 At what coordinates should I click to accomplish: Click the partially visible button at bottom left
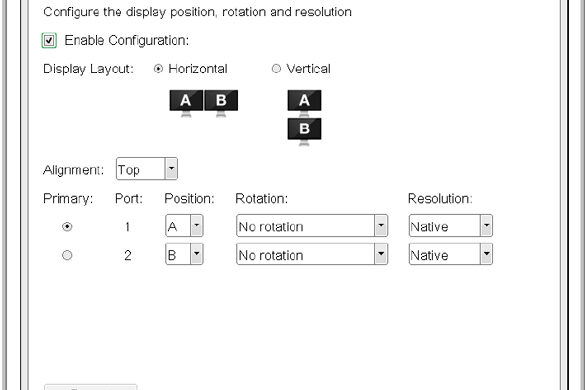click(x=91, y=387)
